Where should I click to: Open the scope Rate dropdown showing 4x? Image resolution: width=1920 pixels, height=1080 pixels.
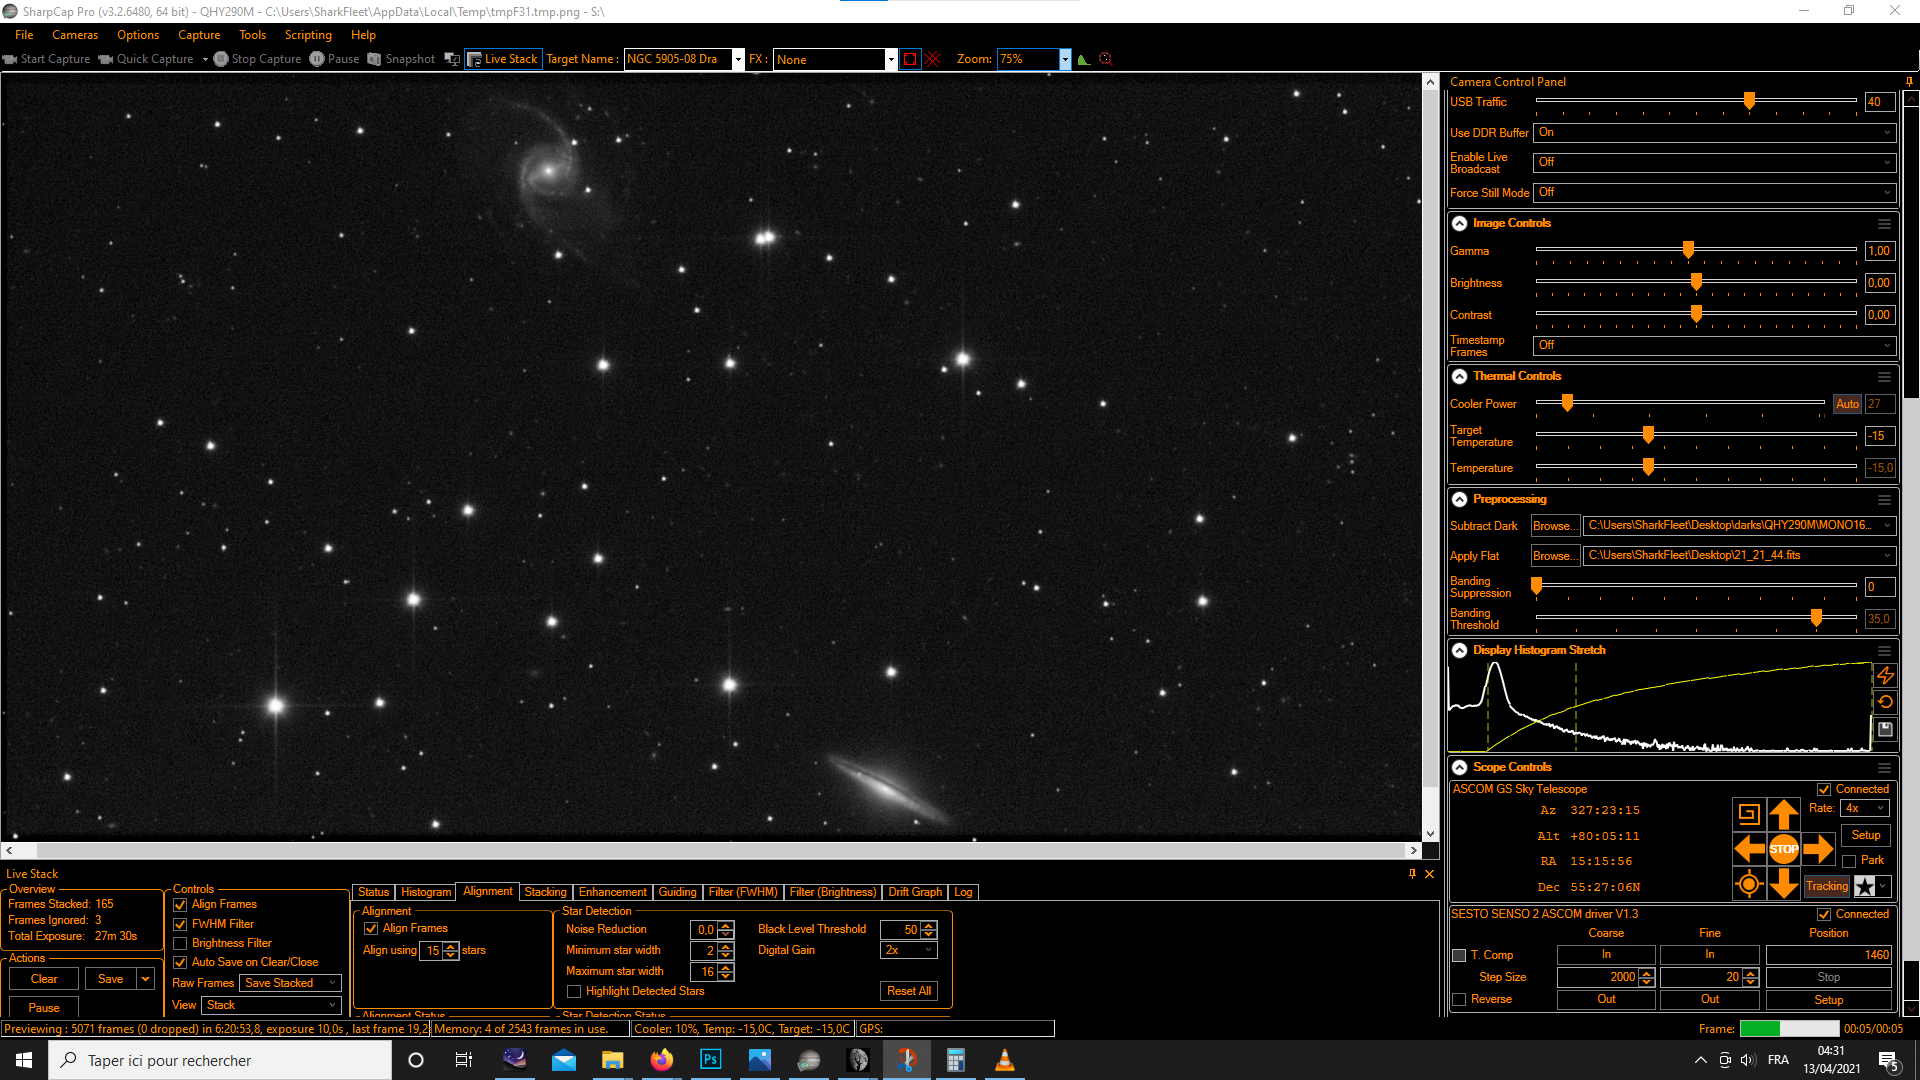[1865, 808]
